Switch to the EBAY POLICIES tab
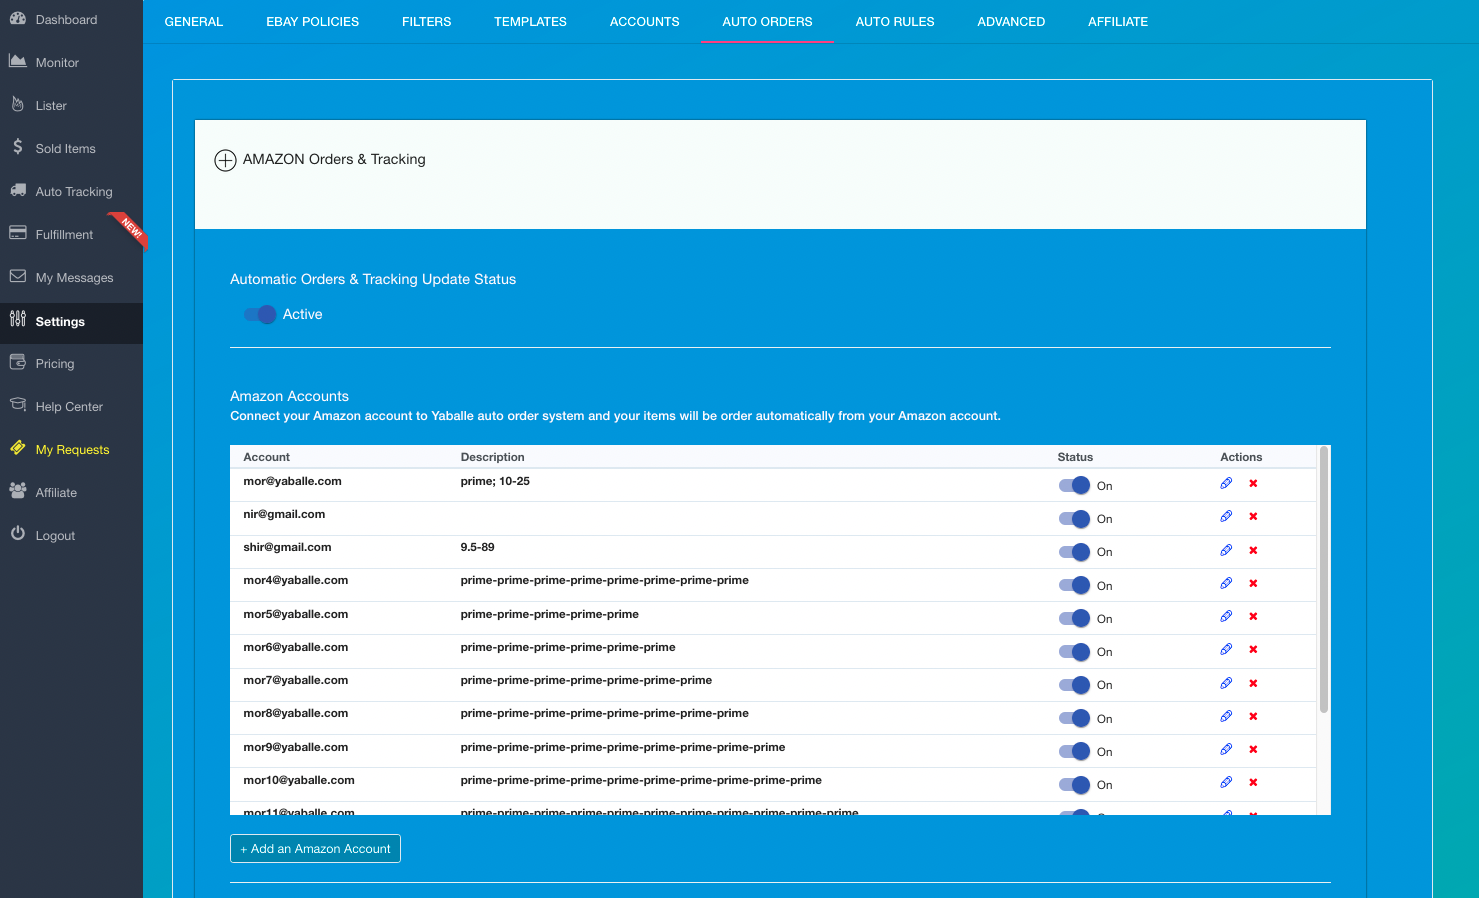Screen dimensions: 1479x898 coord(312,21)
